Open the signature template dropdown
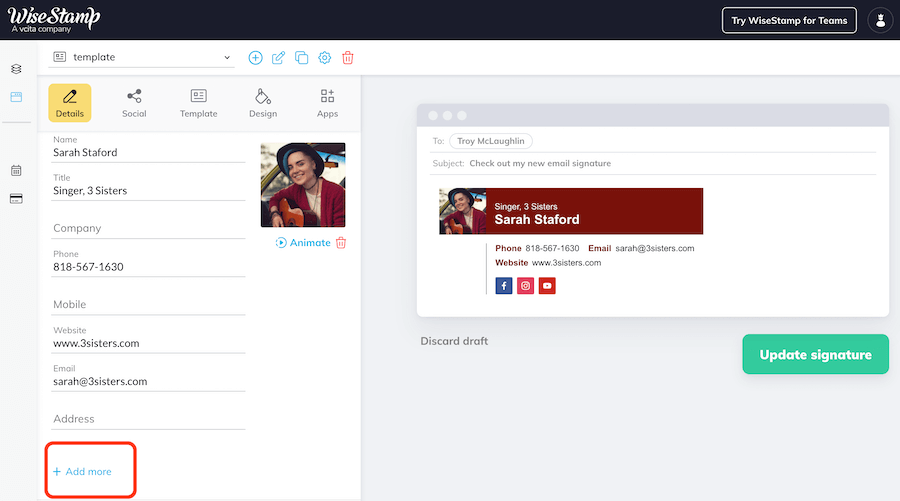The width and height of the screenshot is (900, 501). [142, 57]
